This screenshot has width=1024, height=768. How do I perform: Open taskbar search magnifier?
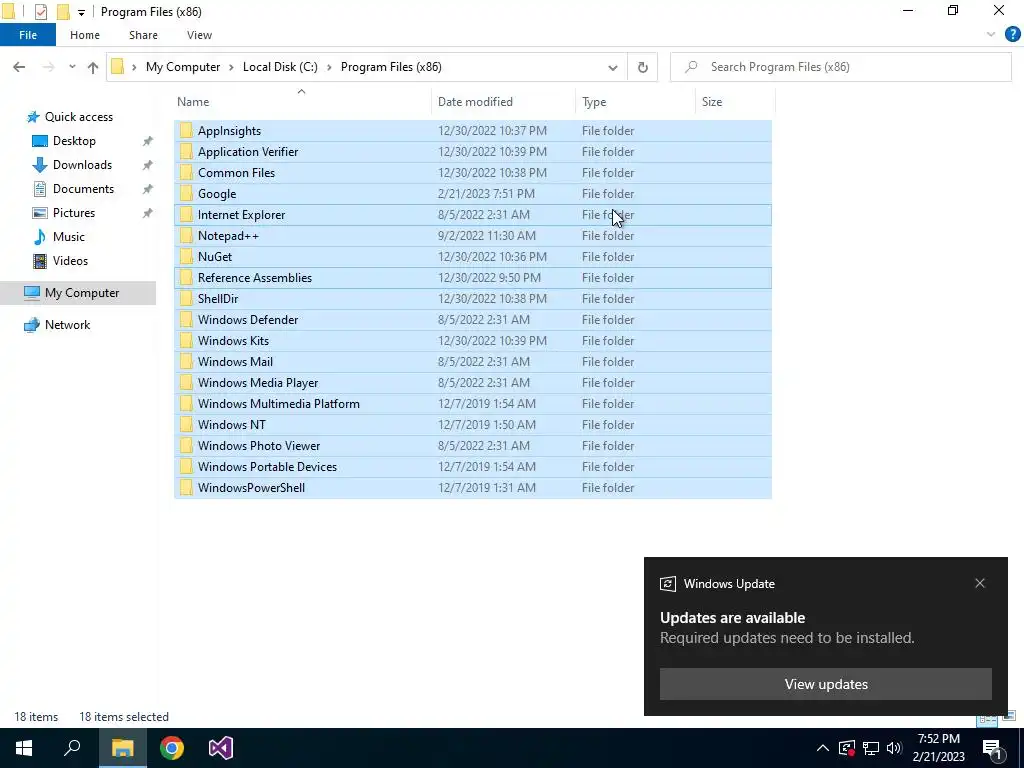tap(72, 748)
